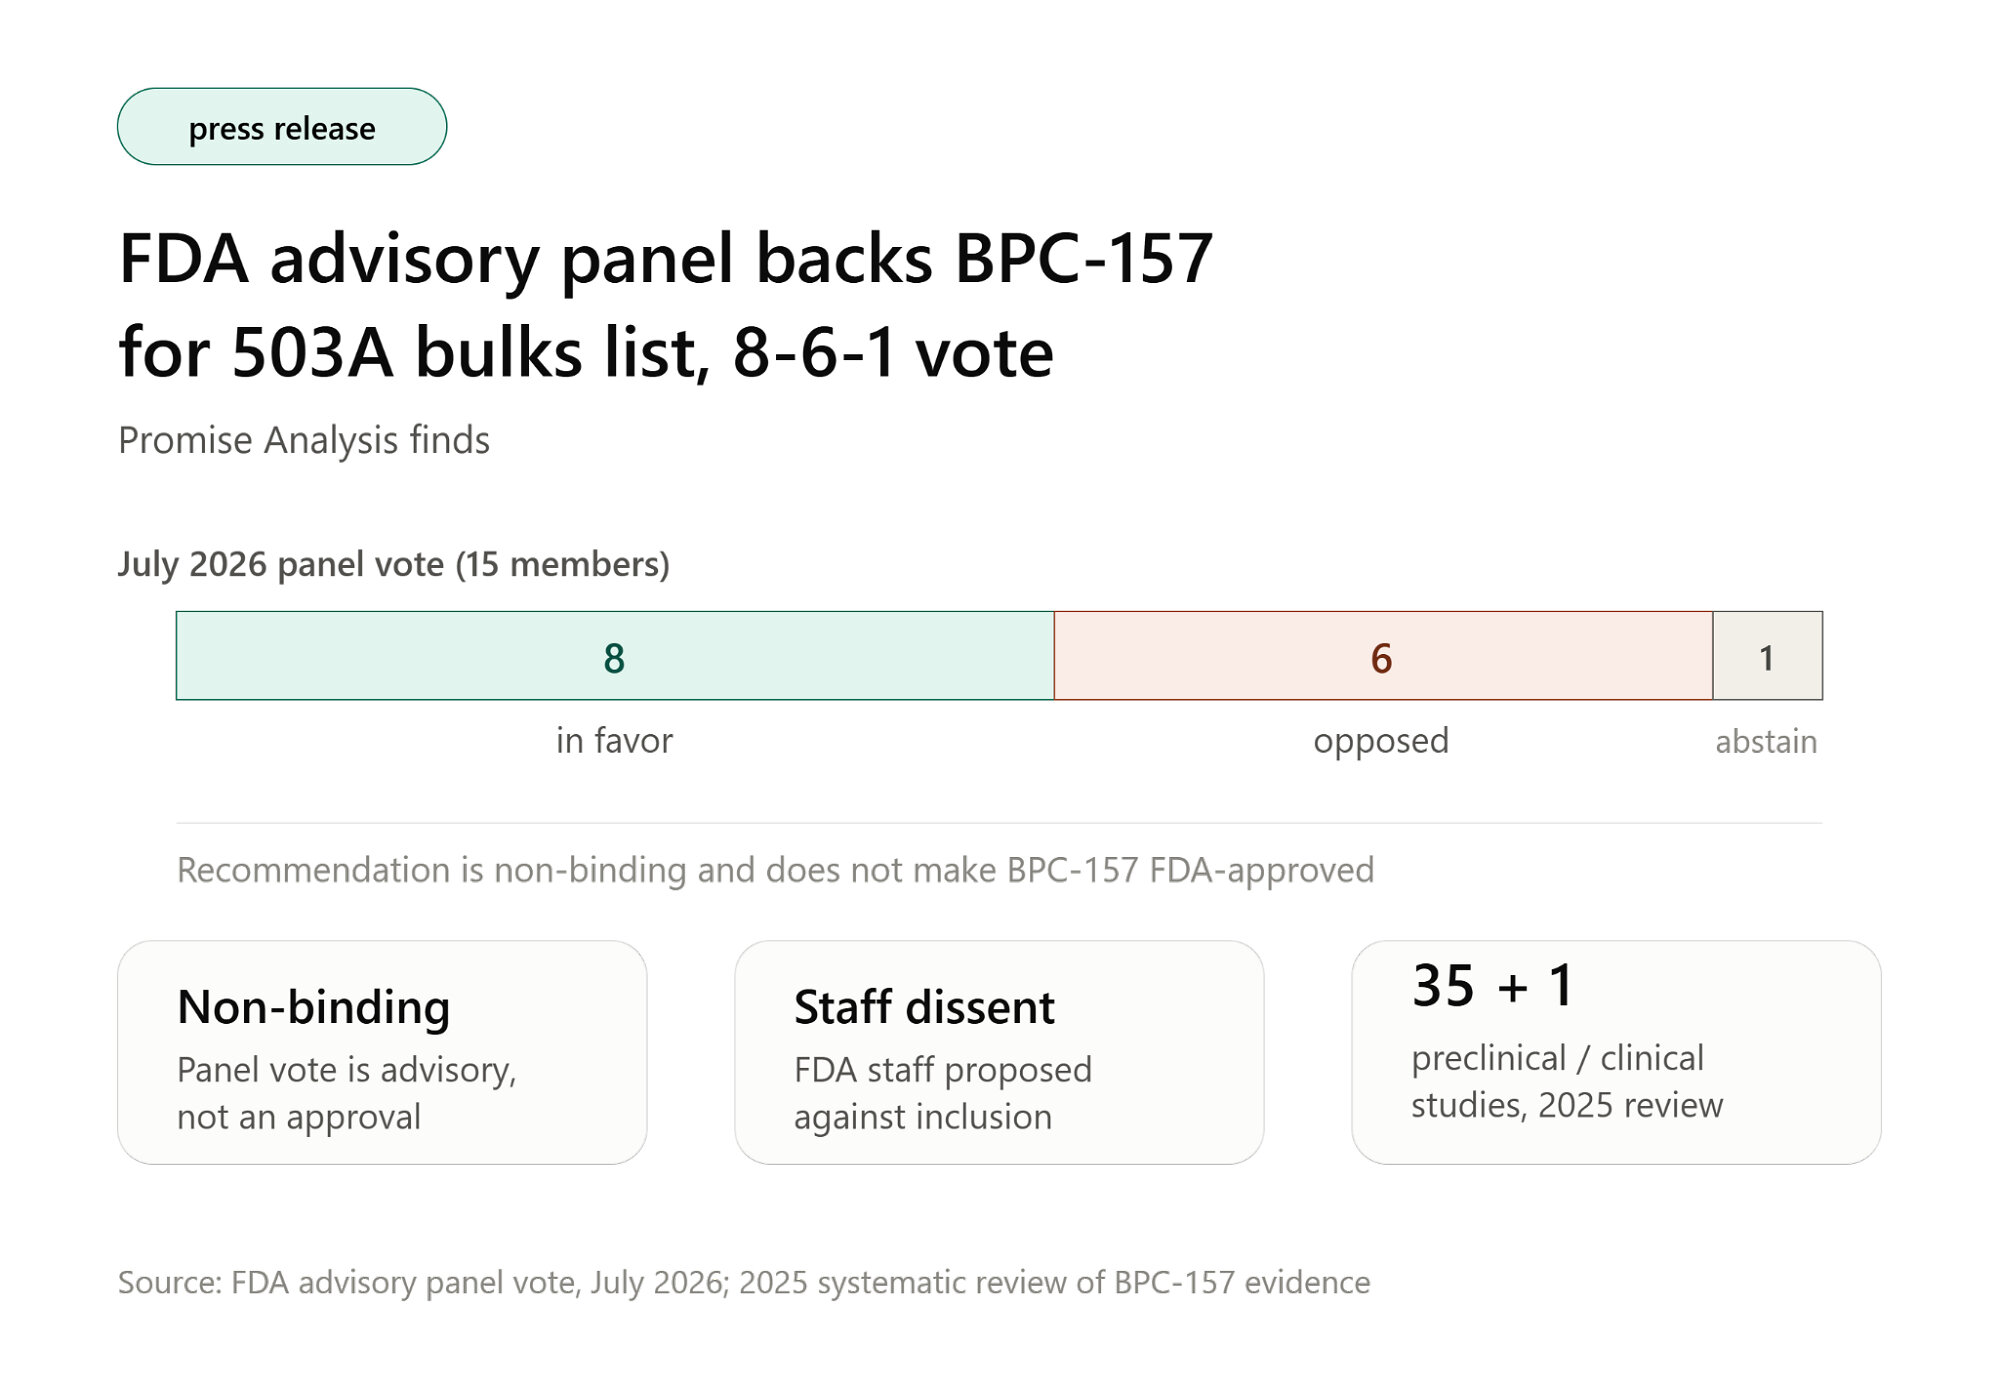
Task: Click the number 8 in the vote bar
Action: coord(614,658)
